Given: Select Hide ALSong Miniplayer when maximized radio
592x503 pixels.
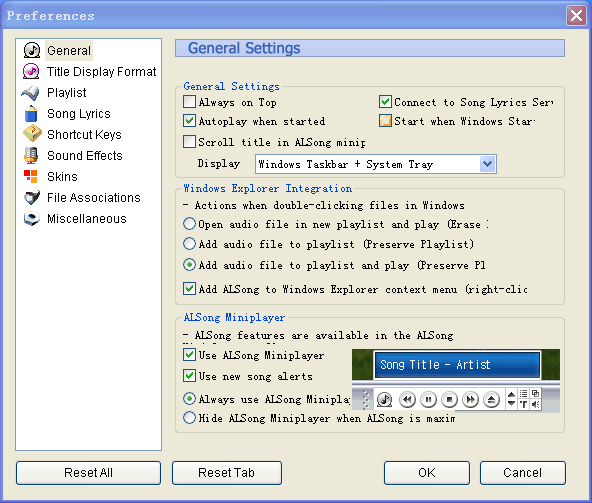Looking at the screenshot, I should tap(190, 418).
